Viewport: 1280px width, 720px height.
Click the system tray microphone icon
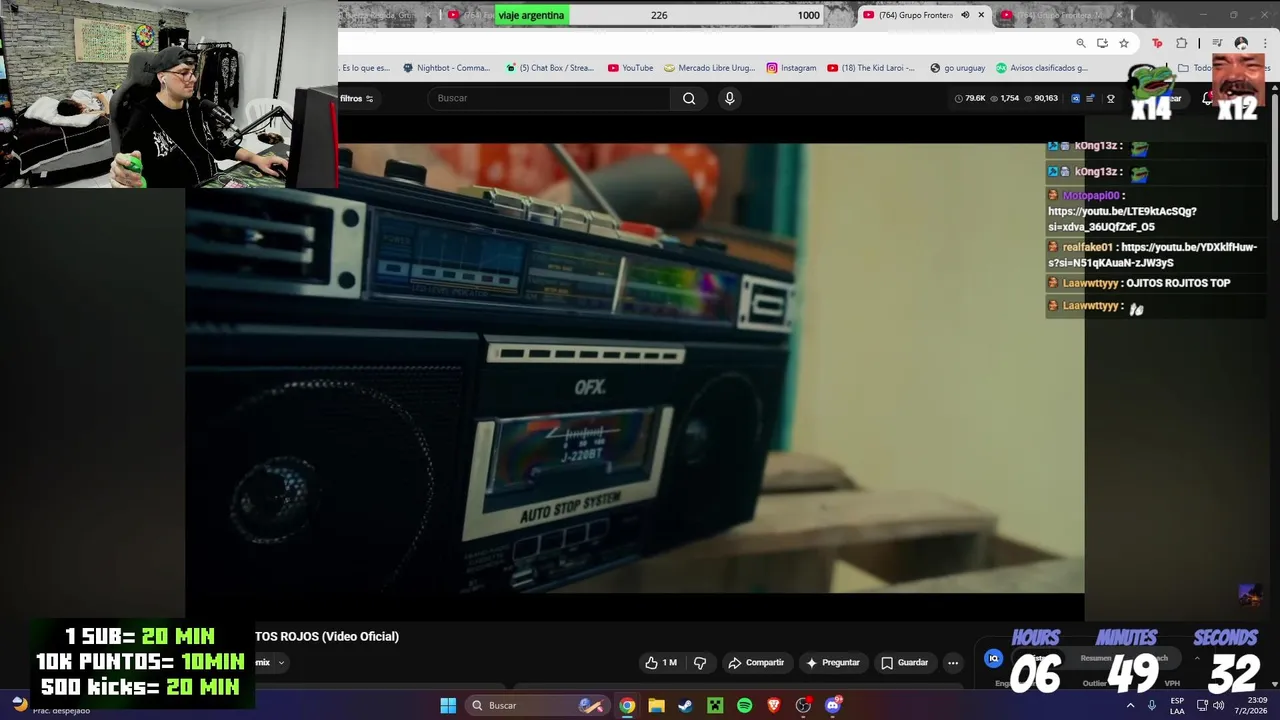1151,705
